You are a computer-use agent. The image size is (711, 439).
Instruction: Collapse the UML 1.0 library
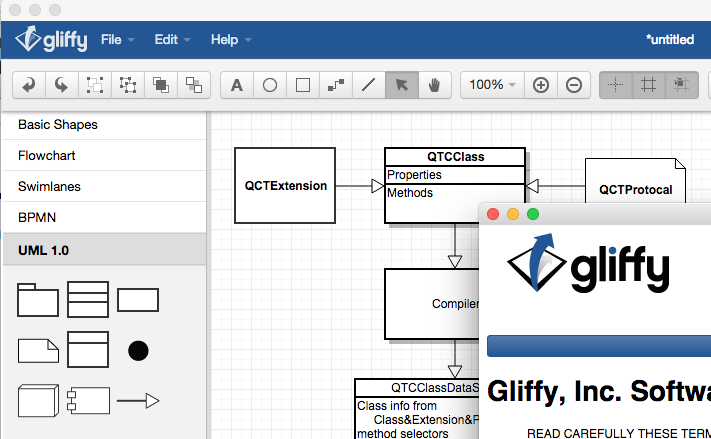point(104,250)
